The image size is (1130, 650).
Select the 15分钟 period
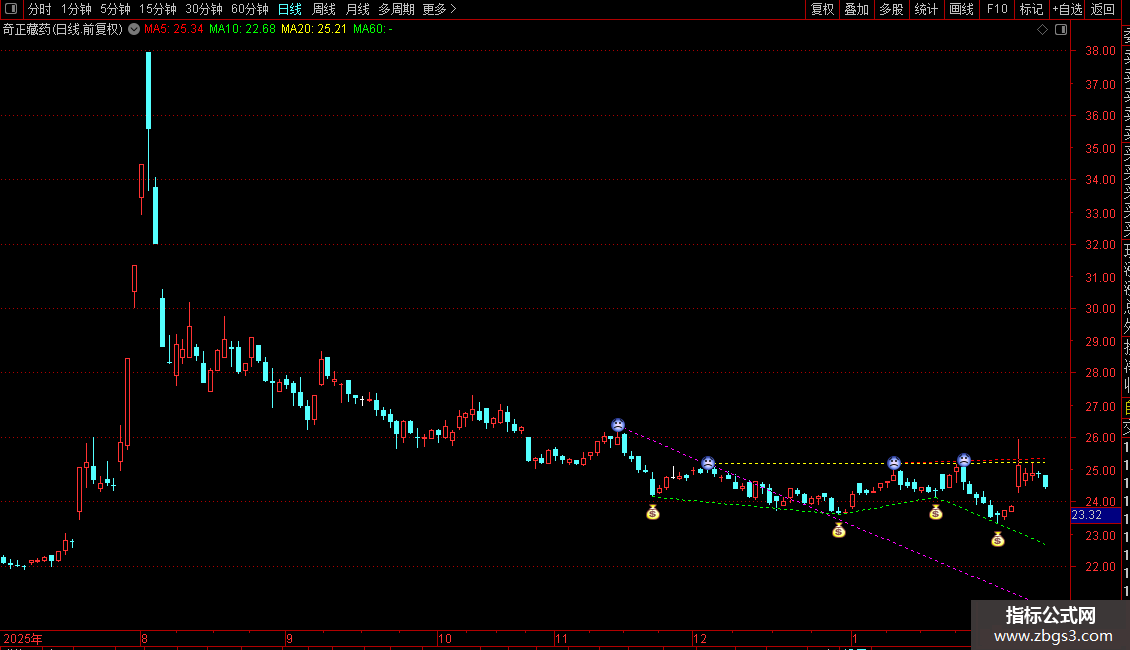(x=158, y=9)
